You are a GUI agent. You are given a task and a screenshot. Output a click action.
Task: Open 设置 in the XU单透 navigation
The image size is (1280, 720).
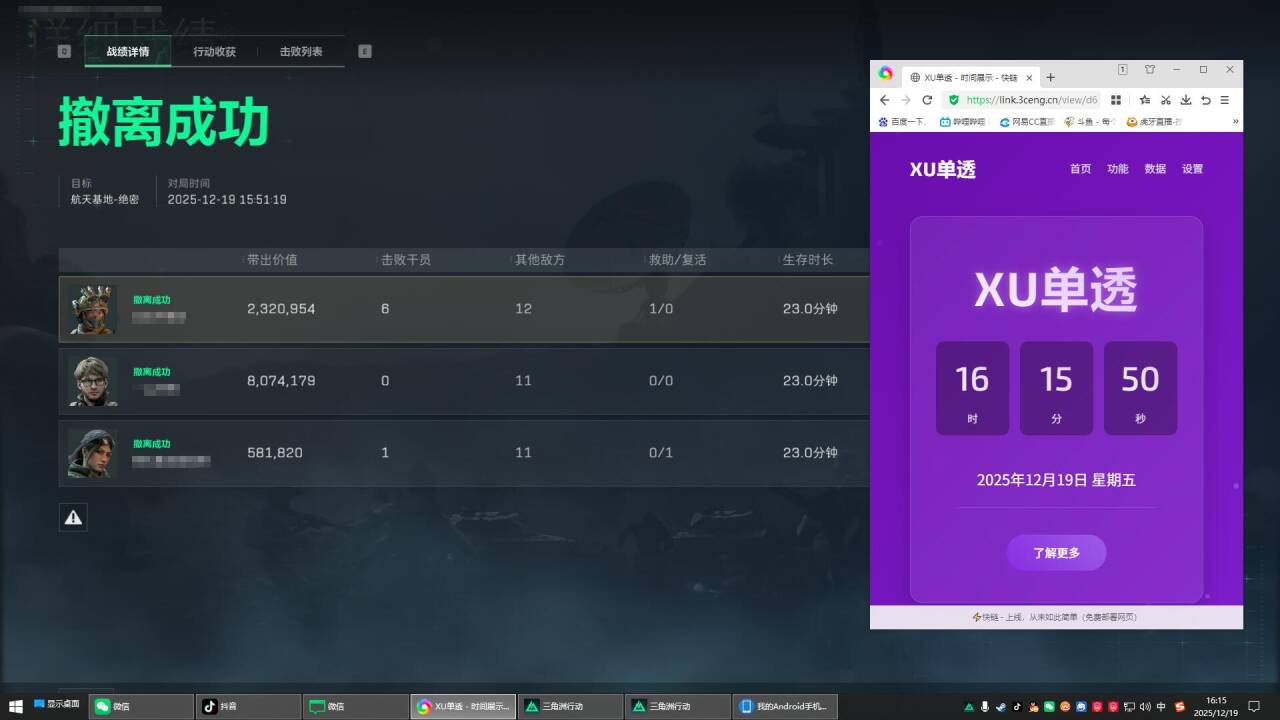[x=1192, y=168]
